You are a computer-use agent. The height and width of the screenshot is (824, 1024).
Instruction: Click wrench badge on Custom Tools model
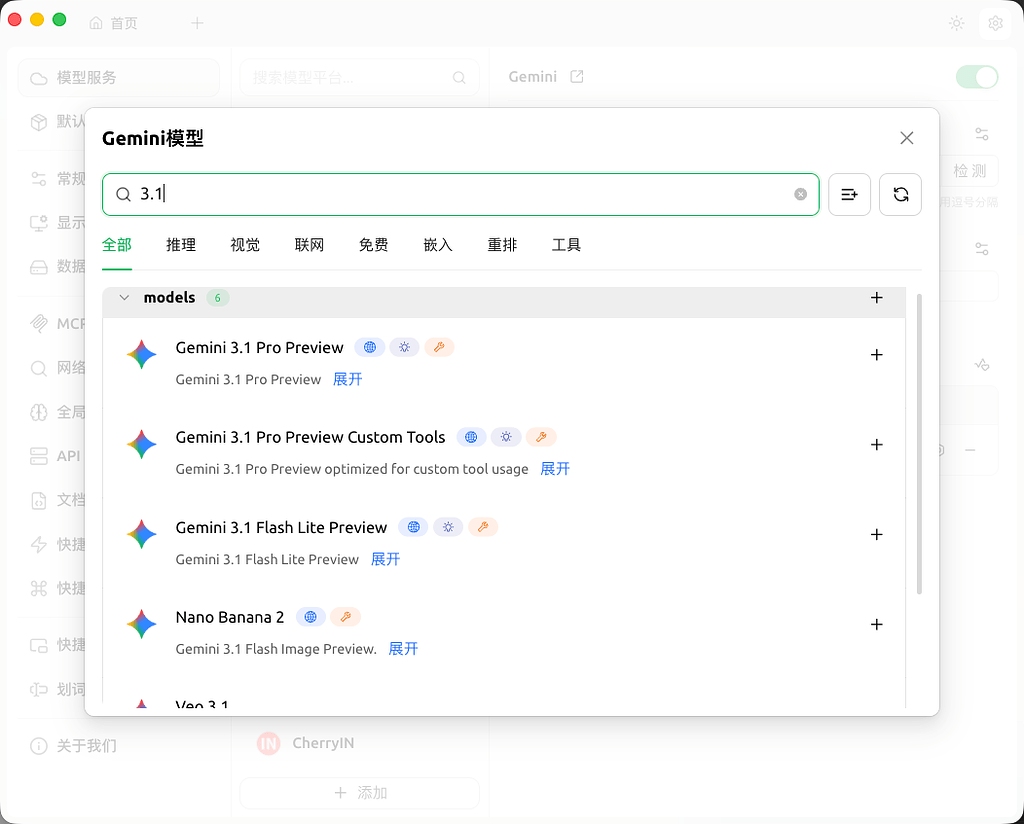541,437
